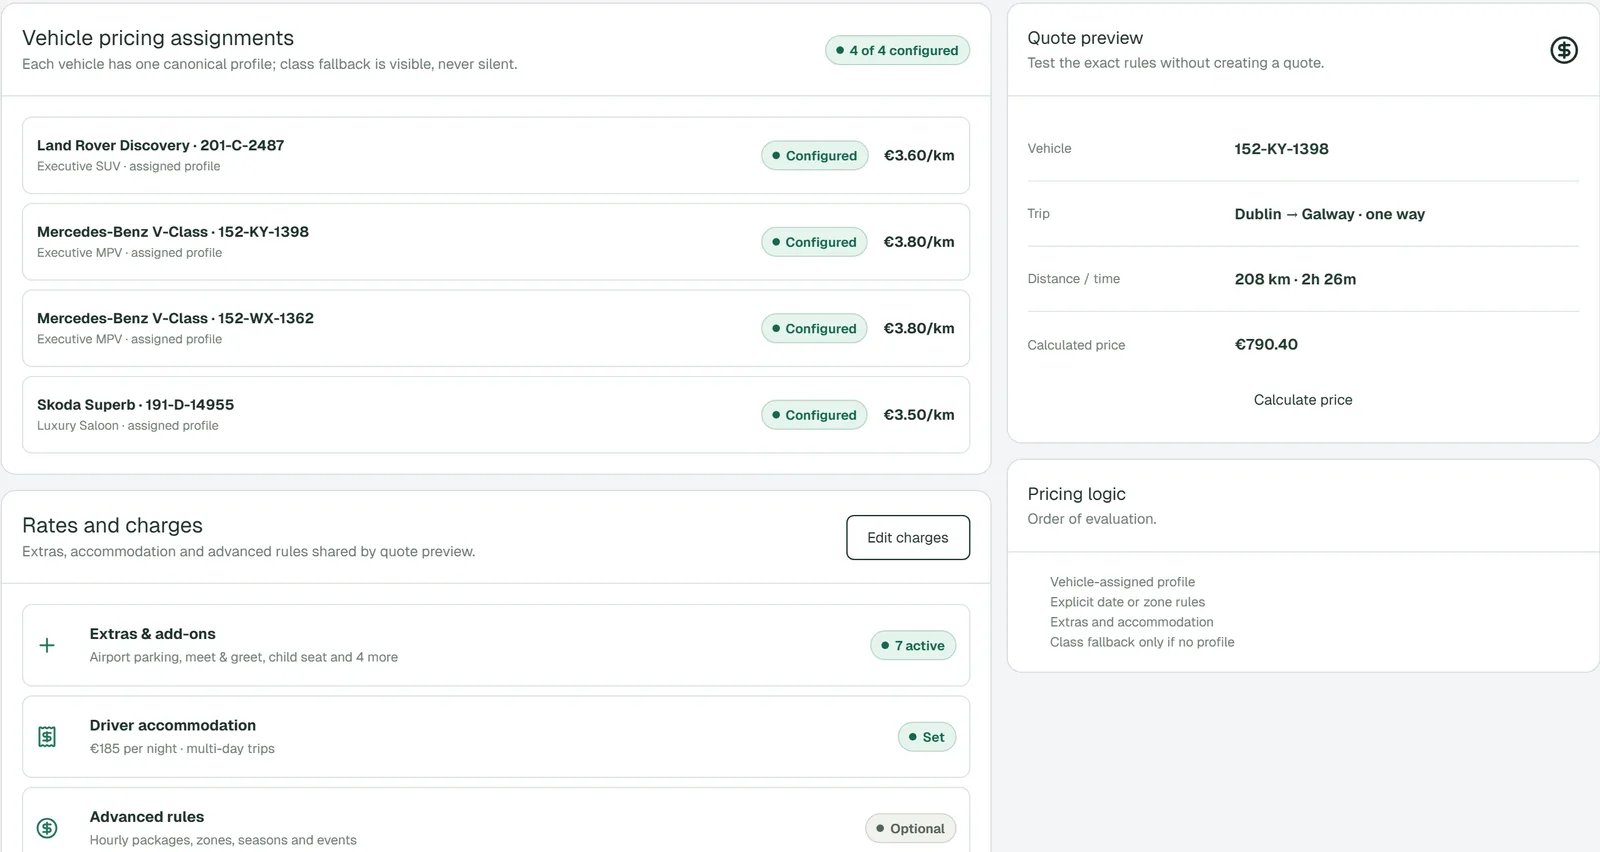Click the Vehicle pricing assignments heading

158,38
